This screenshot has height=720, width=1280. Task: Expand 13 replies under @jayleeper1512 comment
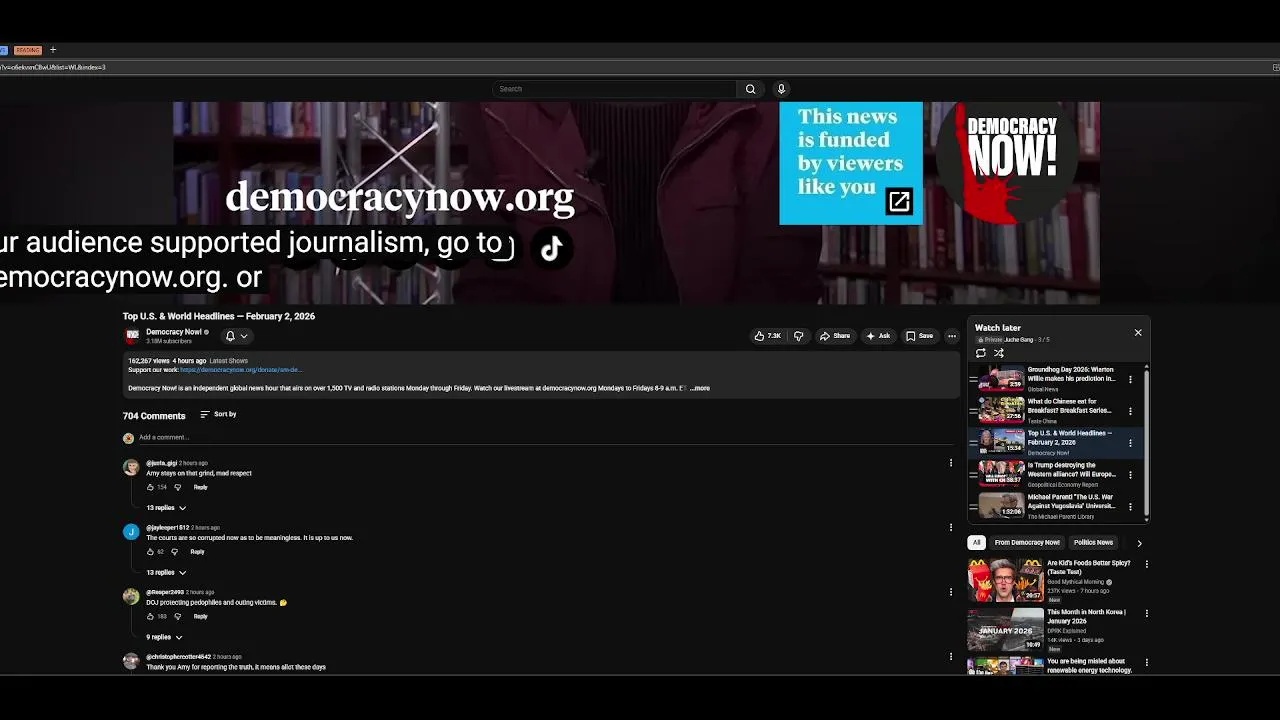tap(166, 573)
